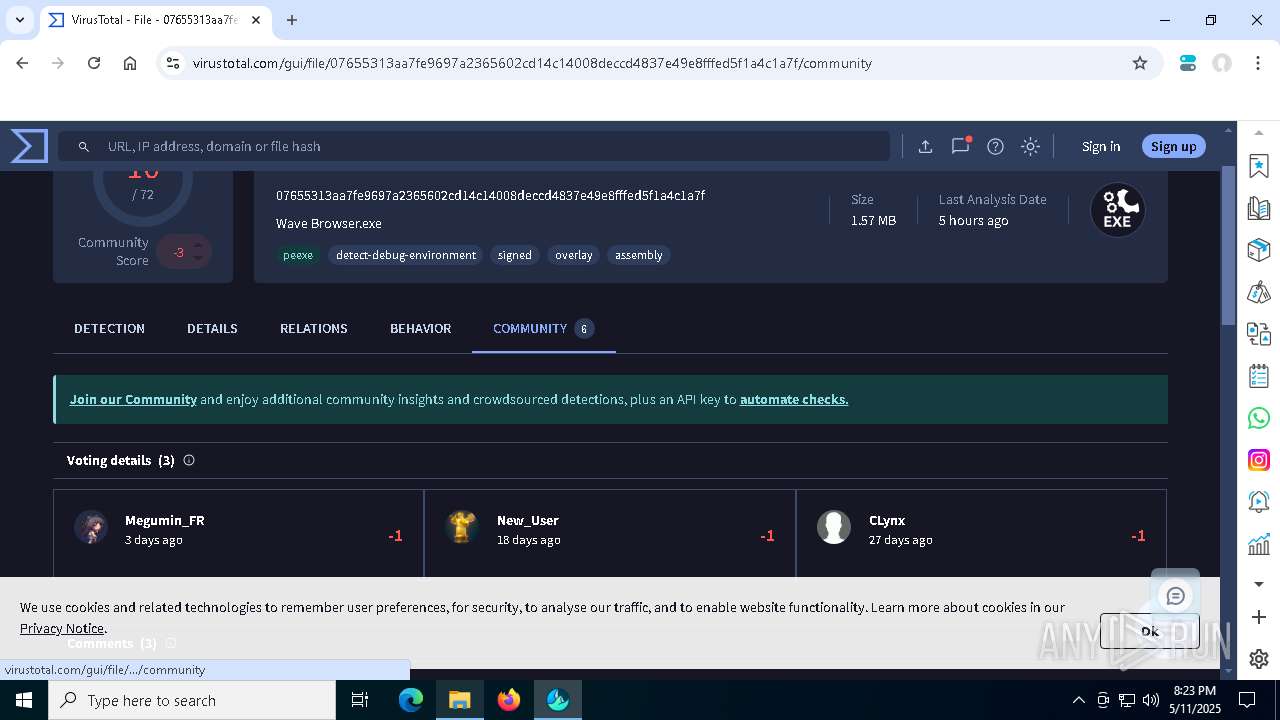Open Microsoft Edge from the taskbar
This screenshot has width=1280, height=720.
411,700
